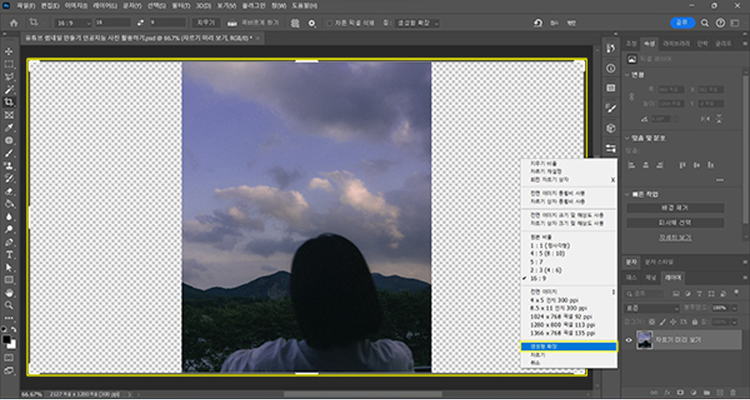Select the Dodge tool
Viewport: 750px width, 400px height.
pos(9,229)
